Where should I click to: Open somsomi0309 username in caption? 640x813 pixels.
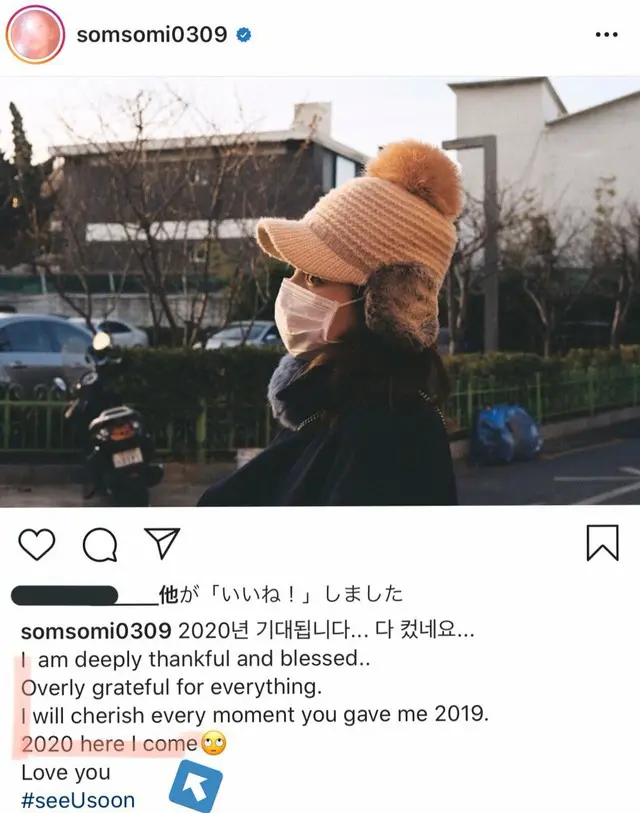96,631
